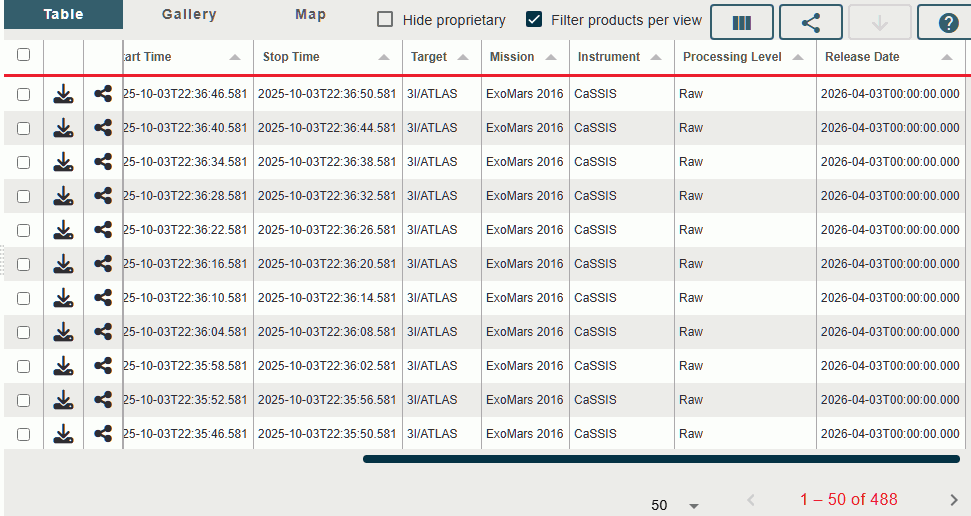Viewport: 971px width, 516px height.
Task: Download the row with stop time 22:35:50.581
Action: pos(63,434)
